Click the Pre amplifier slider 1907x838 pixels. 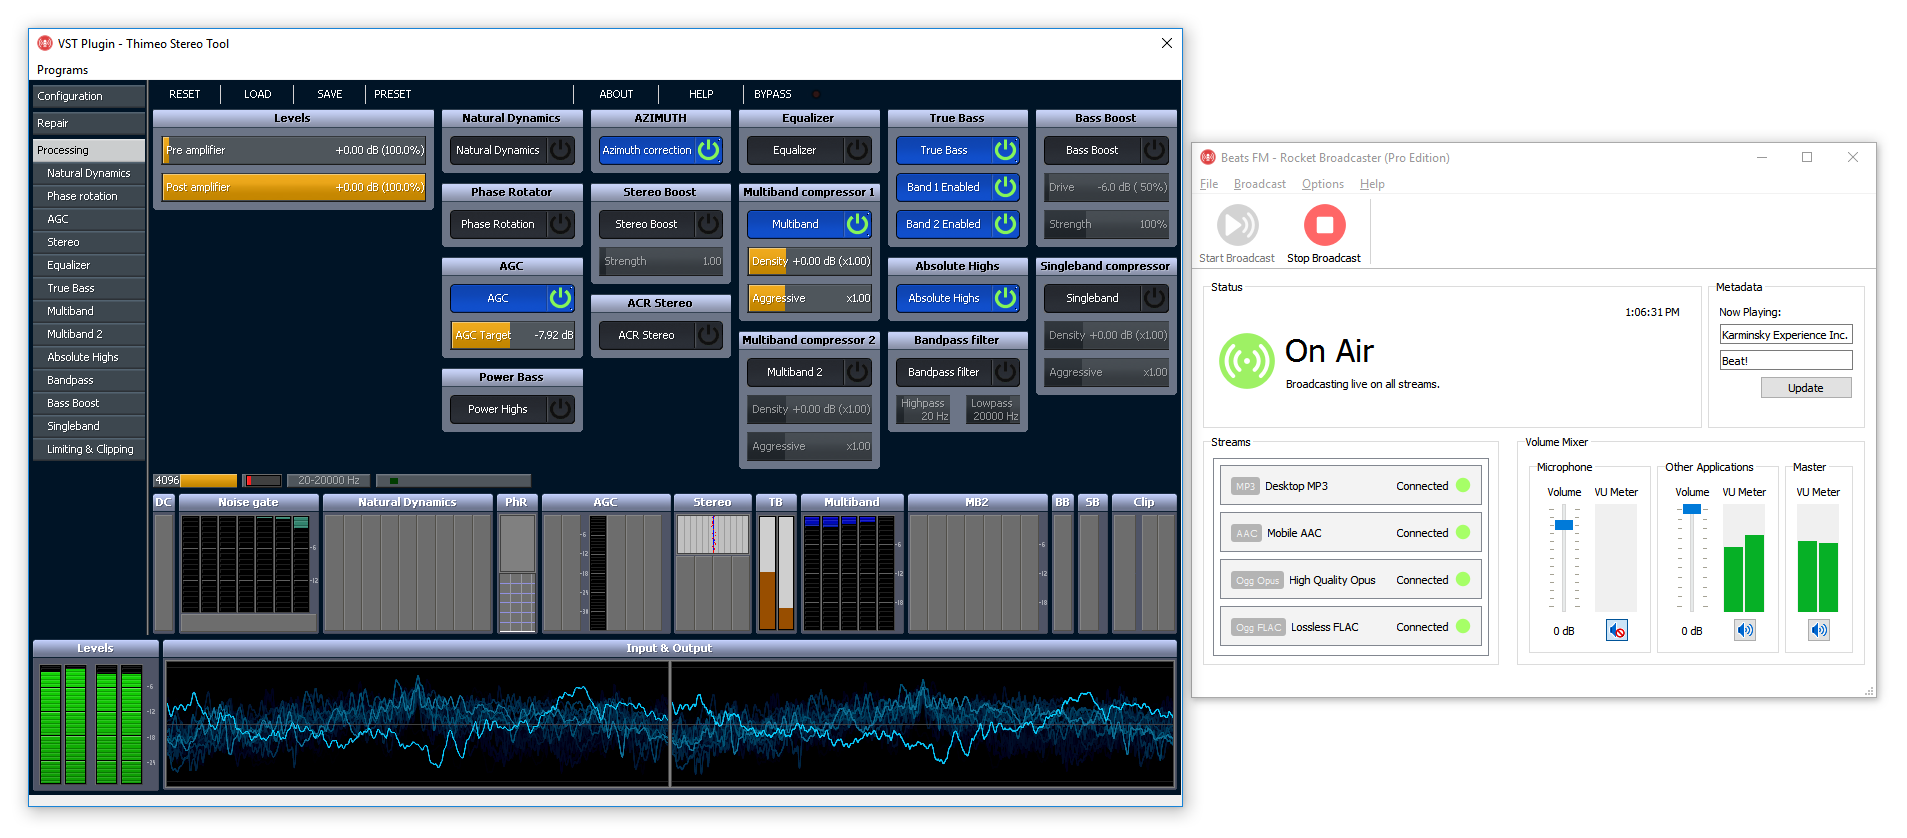[294, 150]
